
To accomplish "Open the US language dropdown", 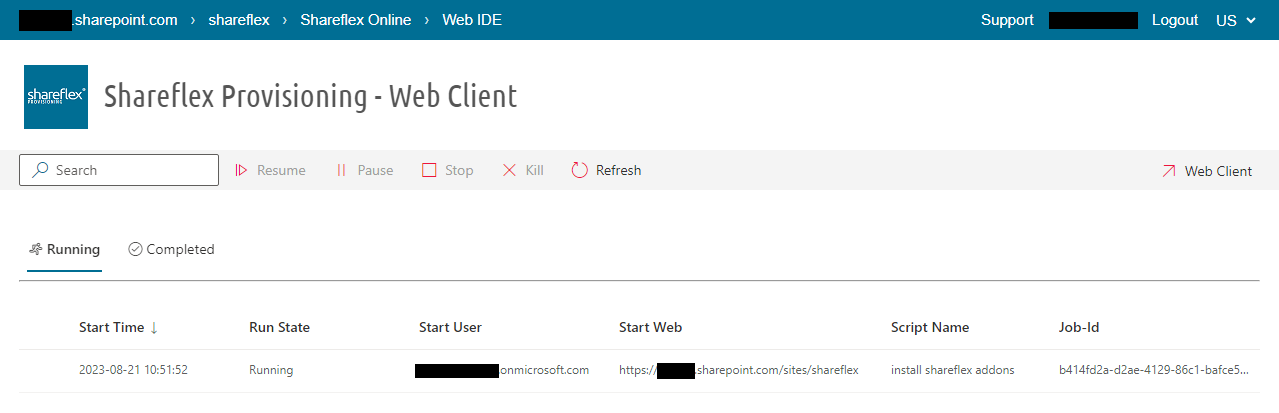I will point(1236,20).
